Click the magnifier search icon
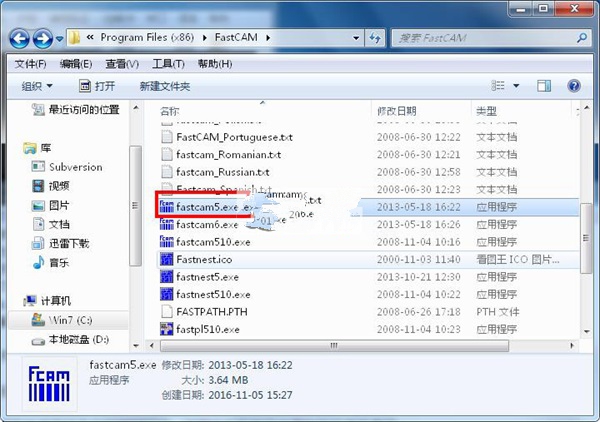The width and height of the screenshot is (600, 422). (582, 38)
